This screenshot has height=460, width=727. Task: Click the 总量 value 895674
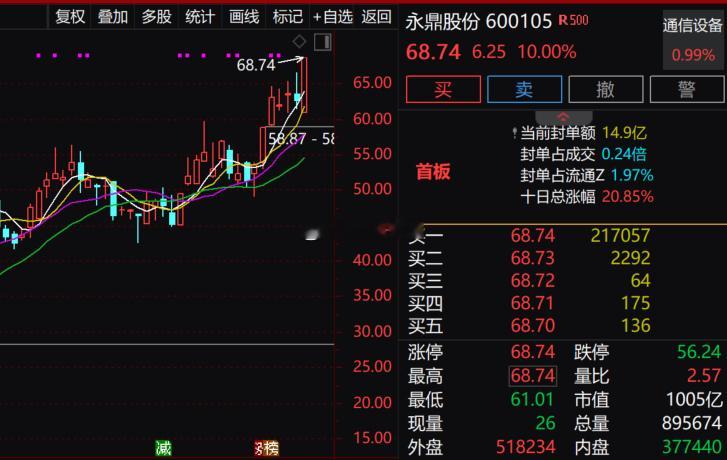[692, 423]
